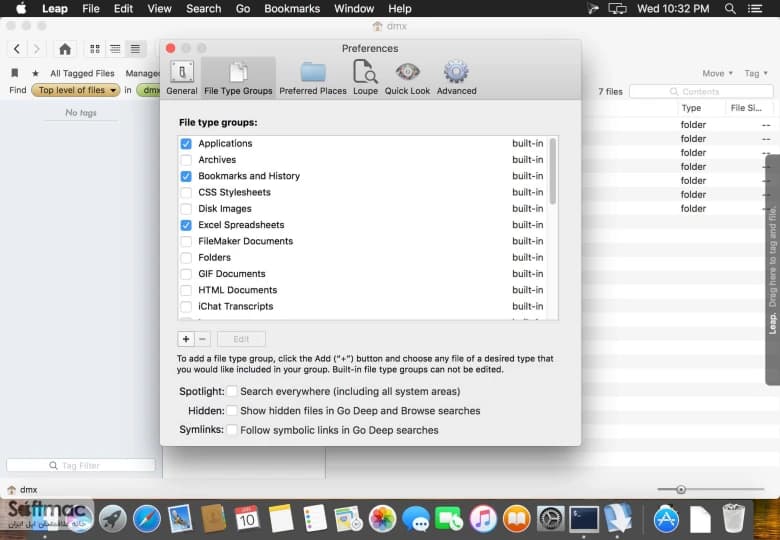Enable Disk Images file type group

[186, 209]
